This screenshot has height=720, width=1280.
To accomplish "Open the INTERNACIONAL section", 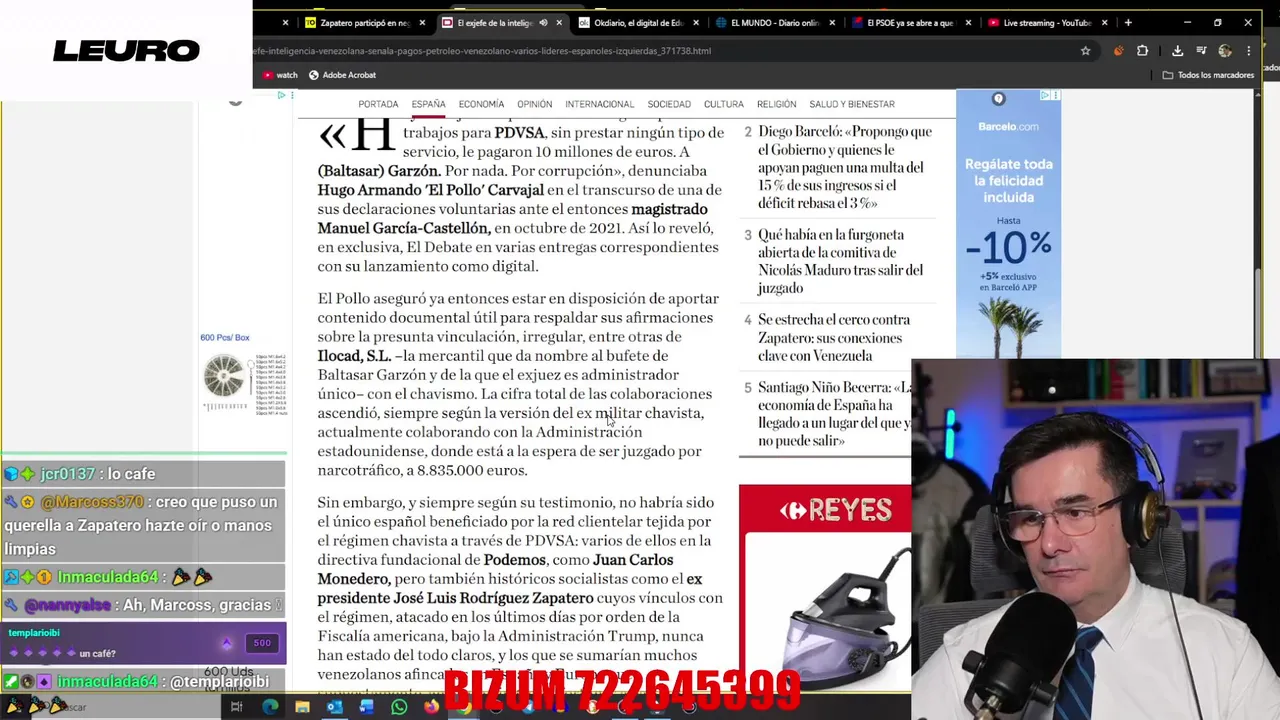I will 599,104.
